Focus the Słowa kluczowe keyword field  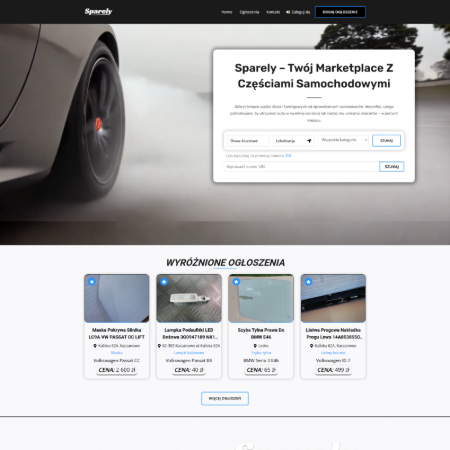(x=248, y=141)
